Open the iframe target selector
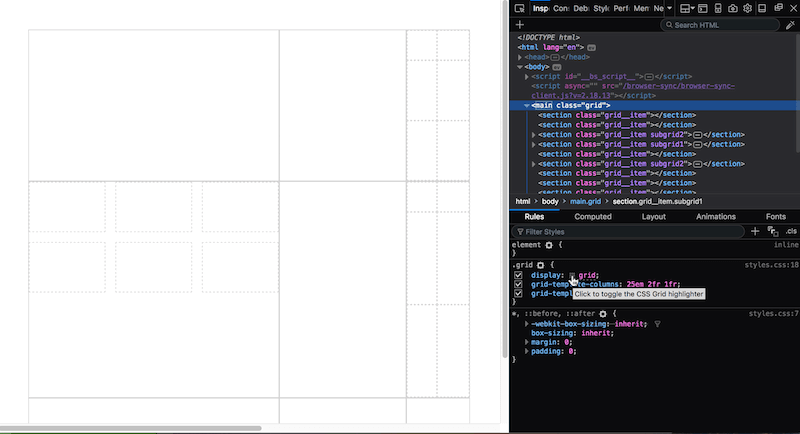This screenshot has width=800, height=434. (x=687, y=8)
